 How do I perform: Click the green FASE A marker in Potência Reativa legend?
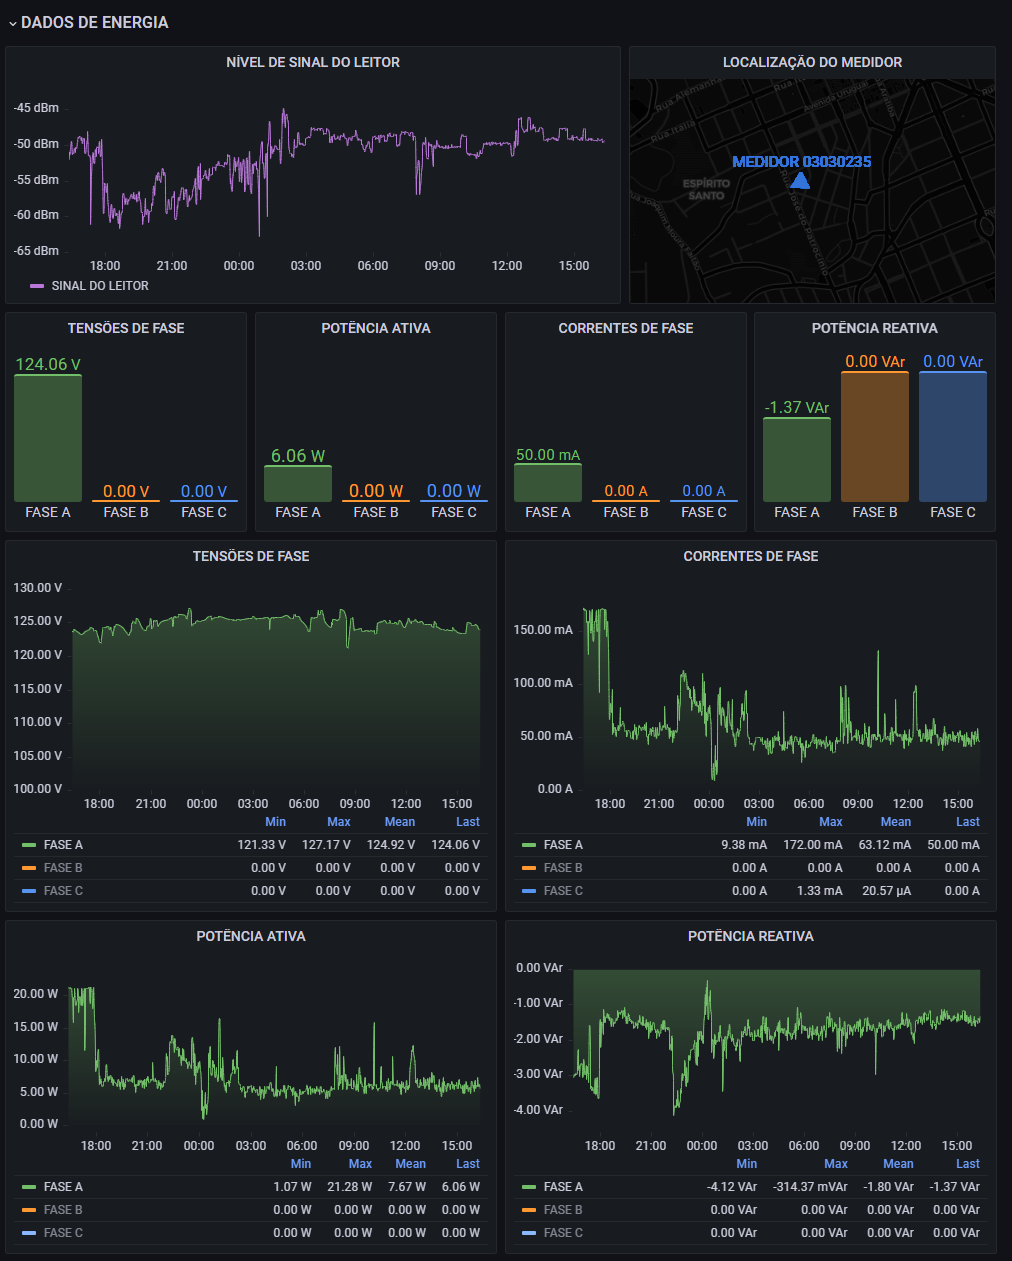tap(531, 1186)
